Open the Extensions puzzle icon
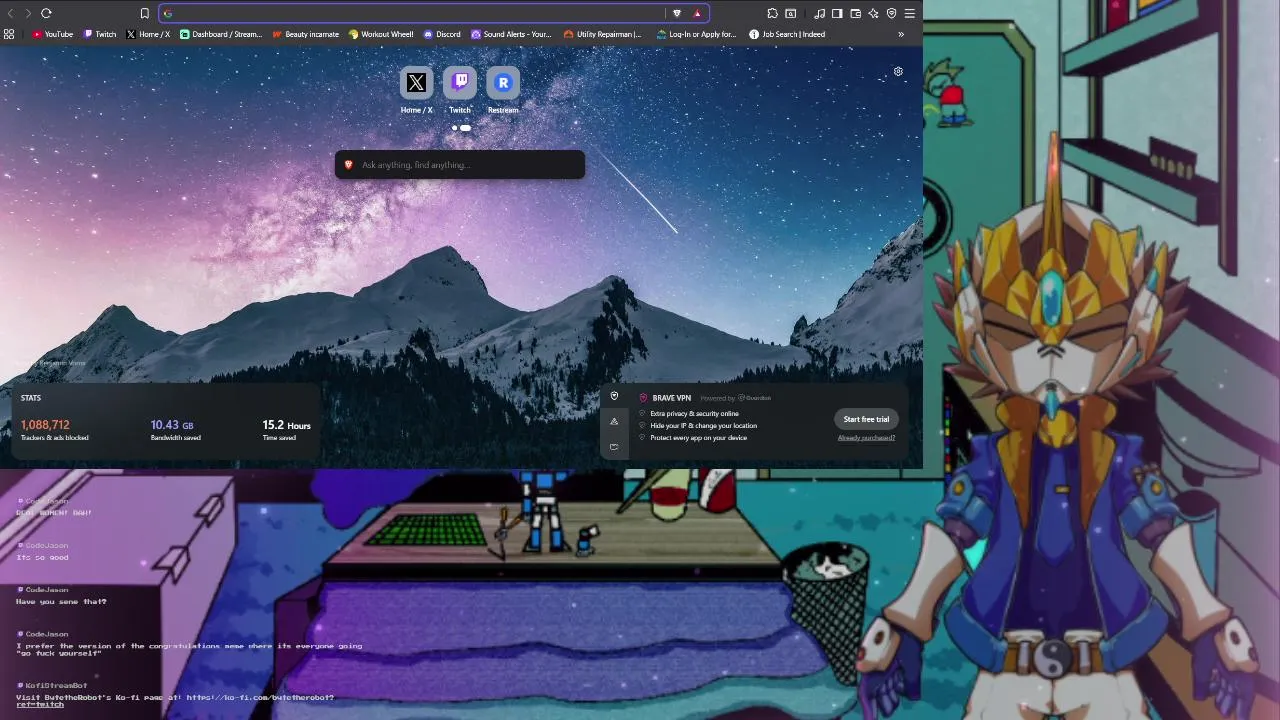Screen dimensions: 1280x720 click(x=773, y=13)
